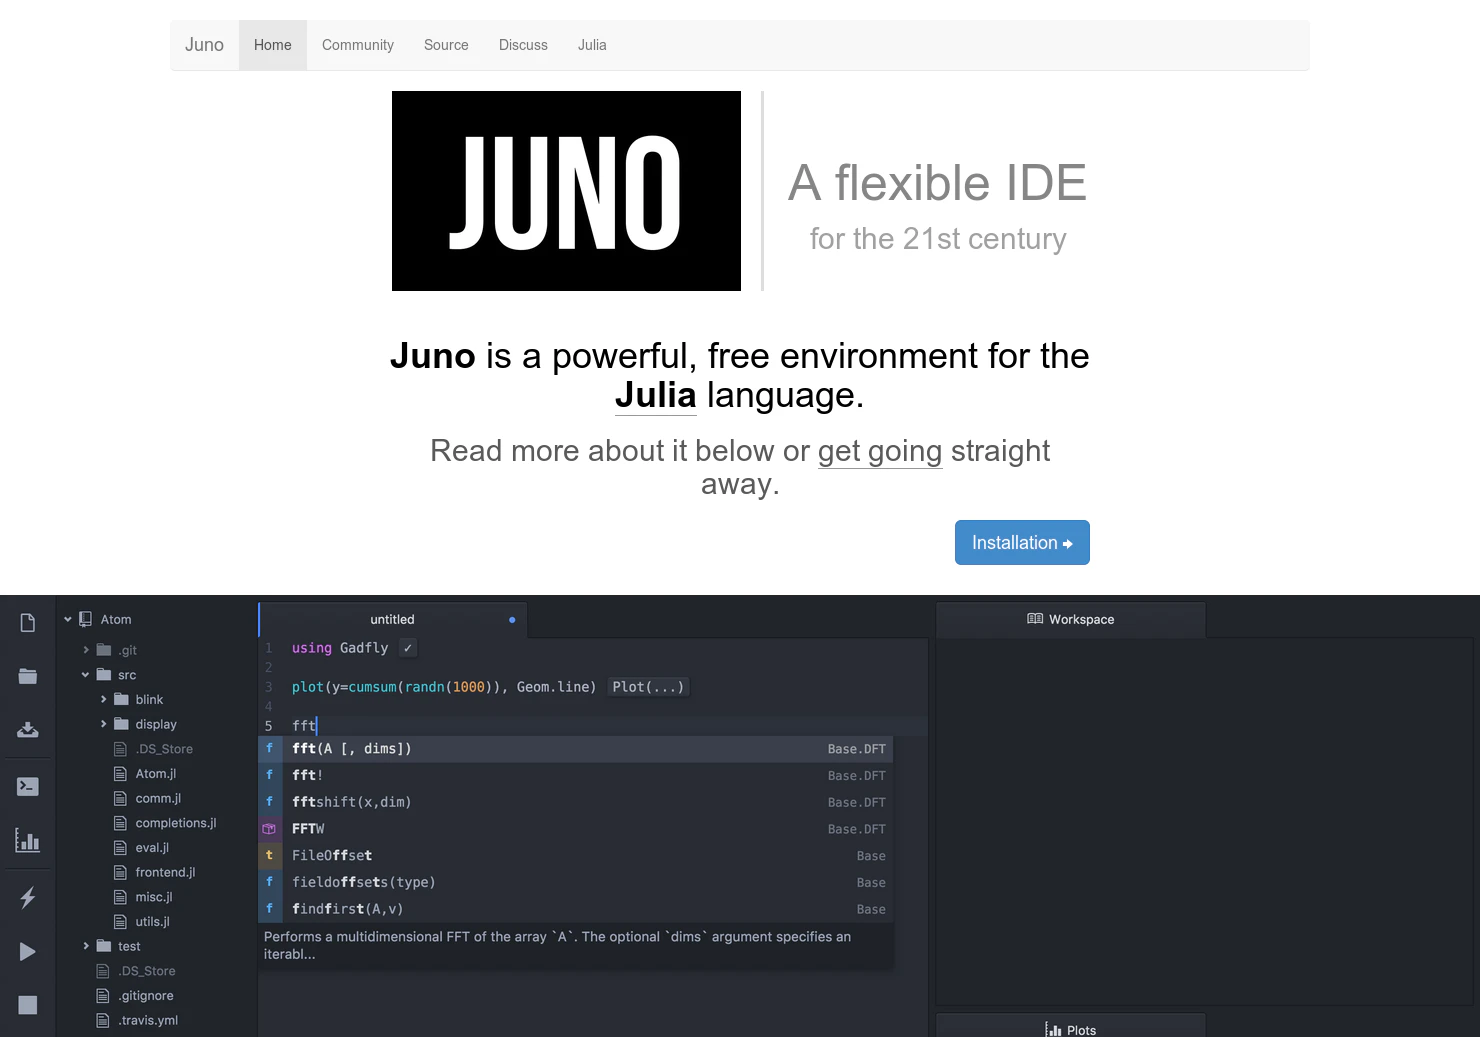Toggle the Plot(...) inline result on line 3
This screenshot has height=1037, width=1480.
coord(648,687)
